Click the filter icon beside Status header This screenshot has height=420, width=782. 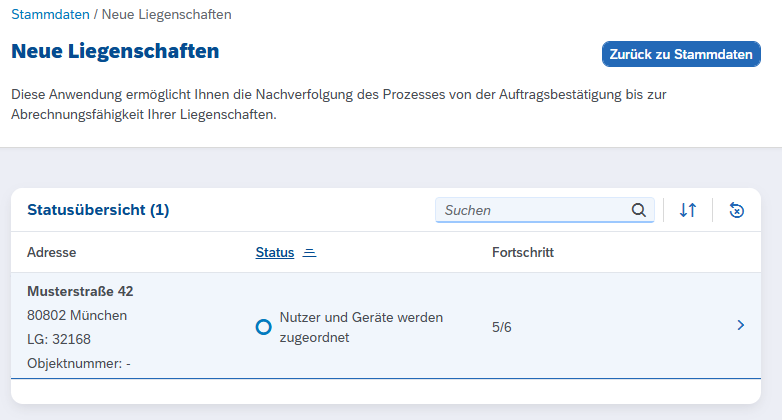pyautogui.click(x=309, y=253)
